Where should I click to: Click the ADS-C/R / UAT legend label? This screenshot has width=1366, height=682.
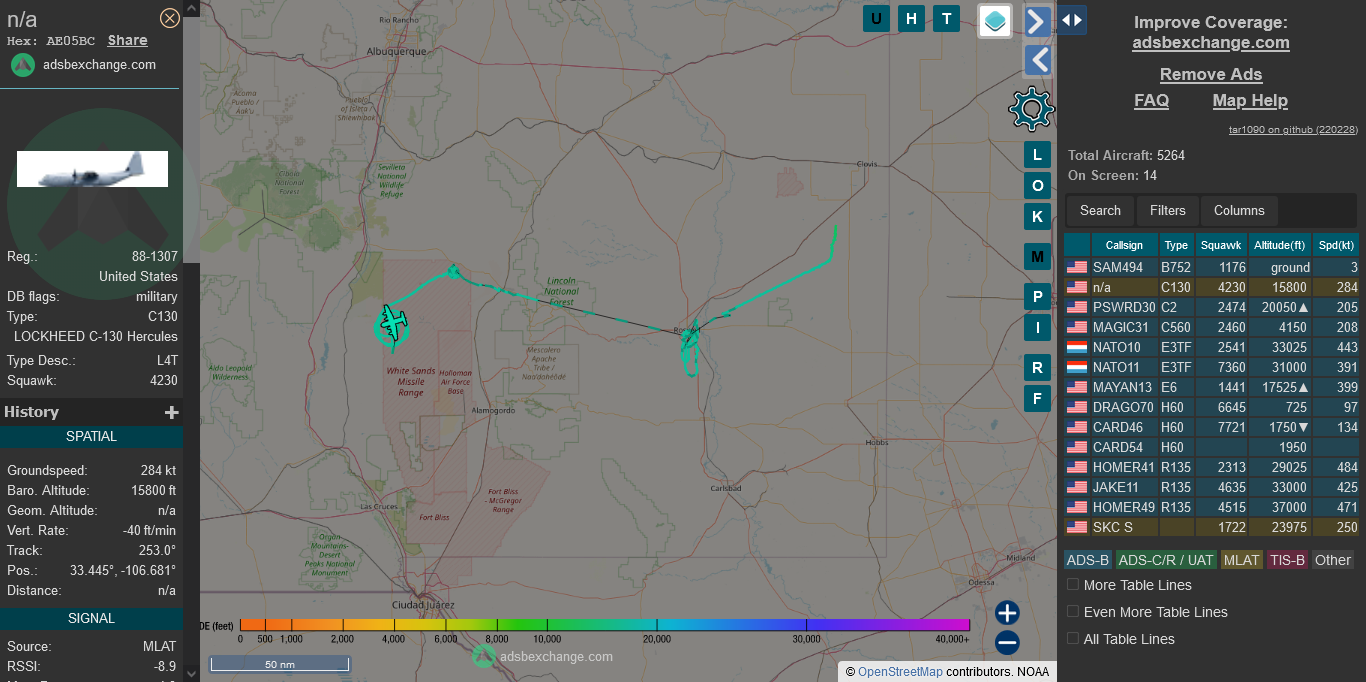coord(1166,560)
